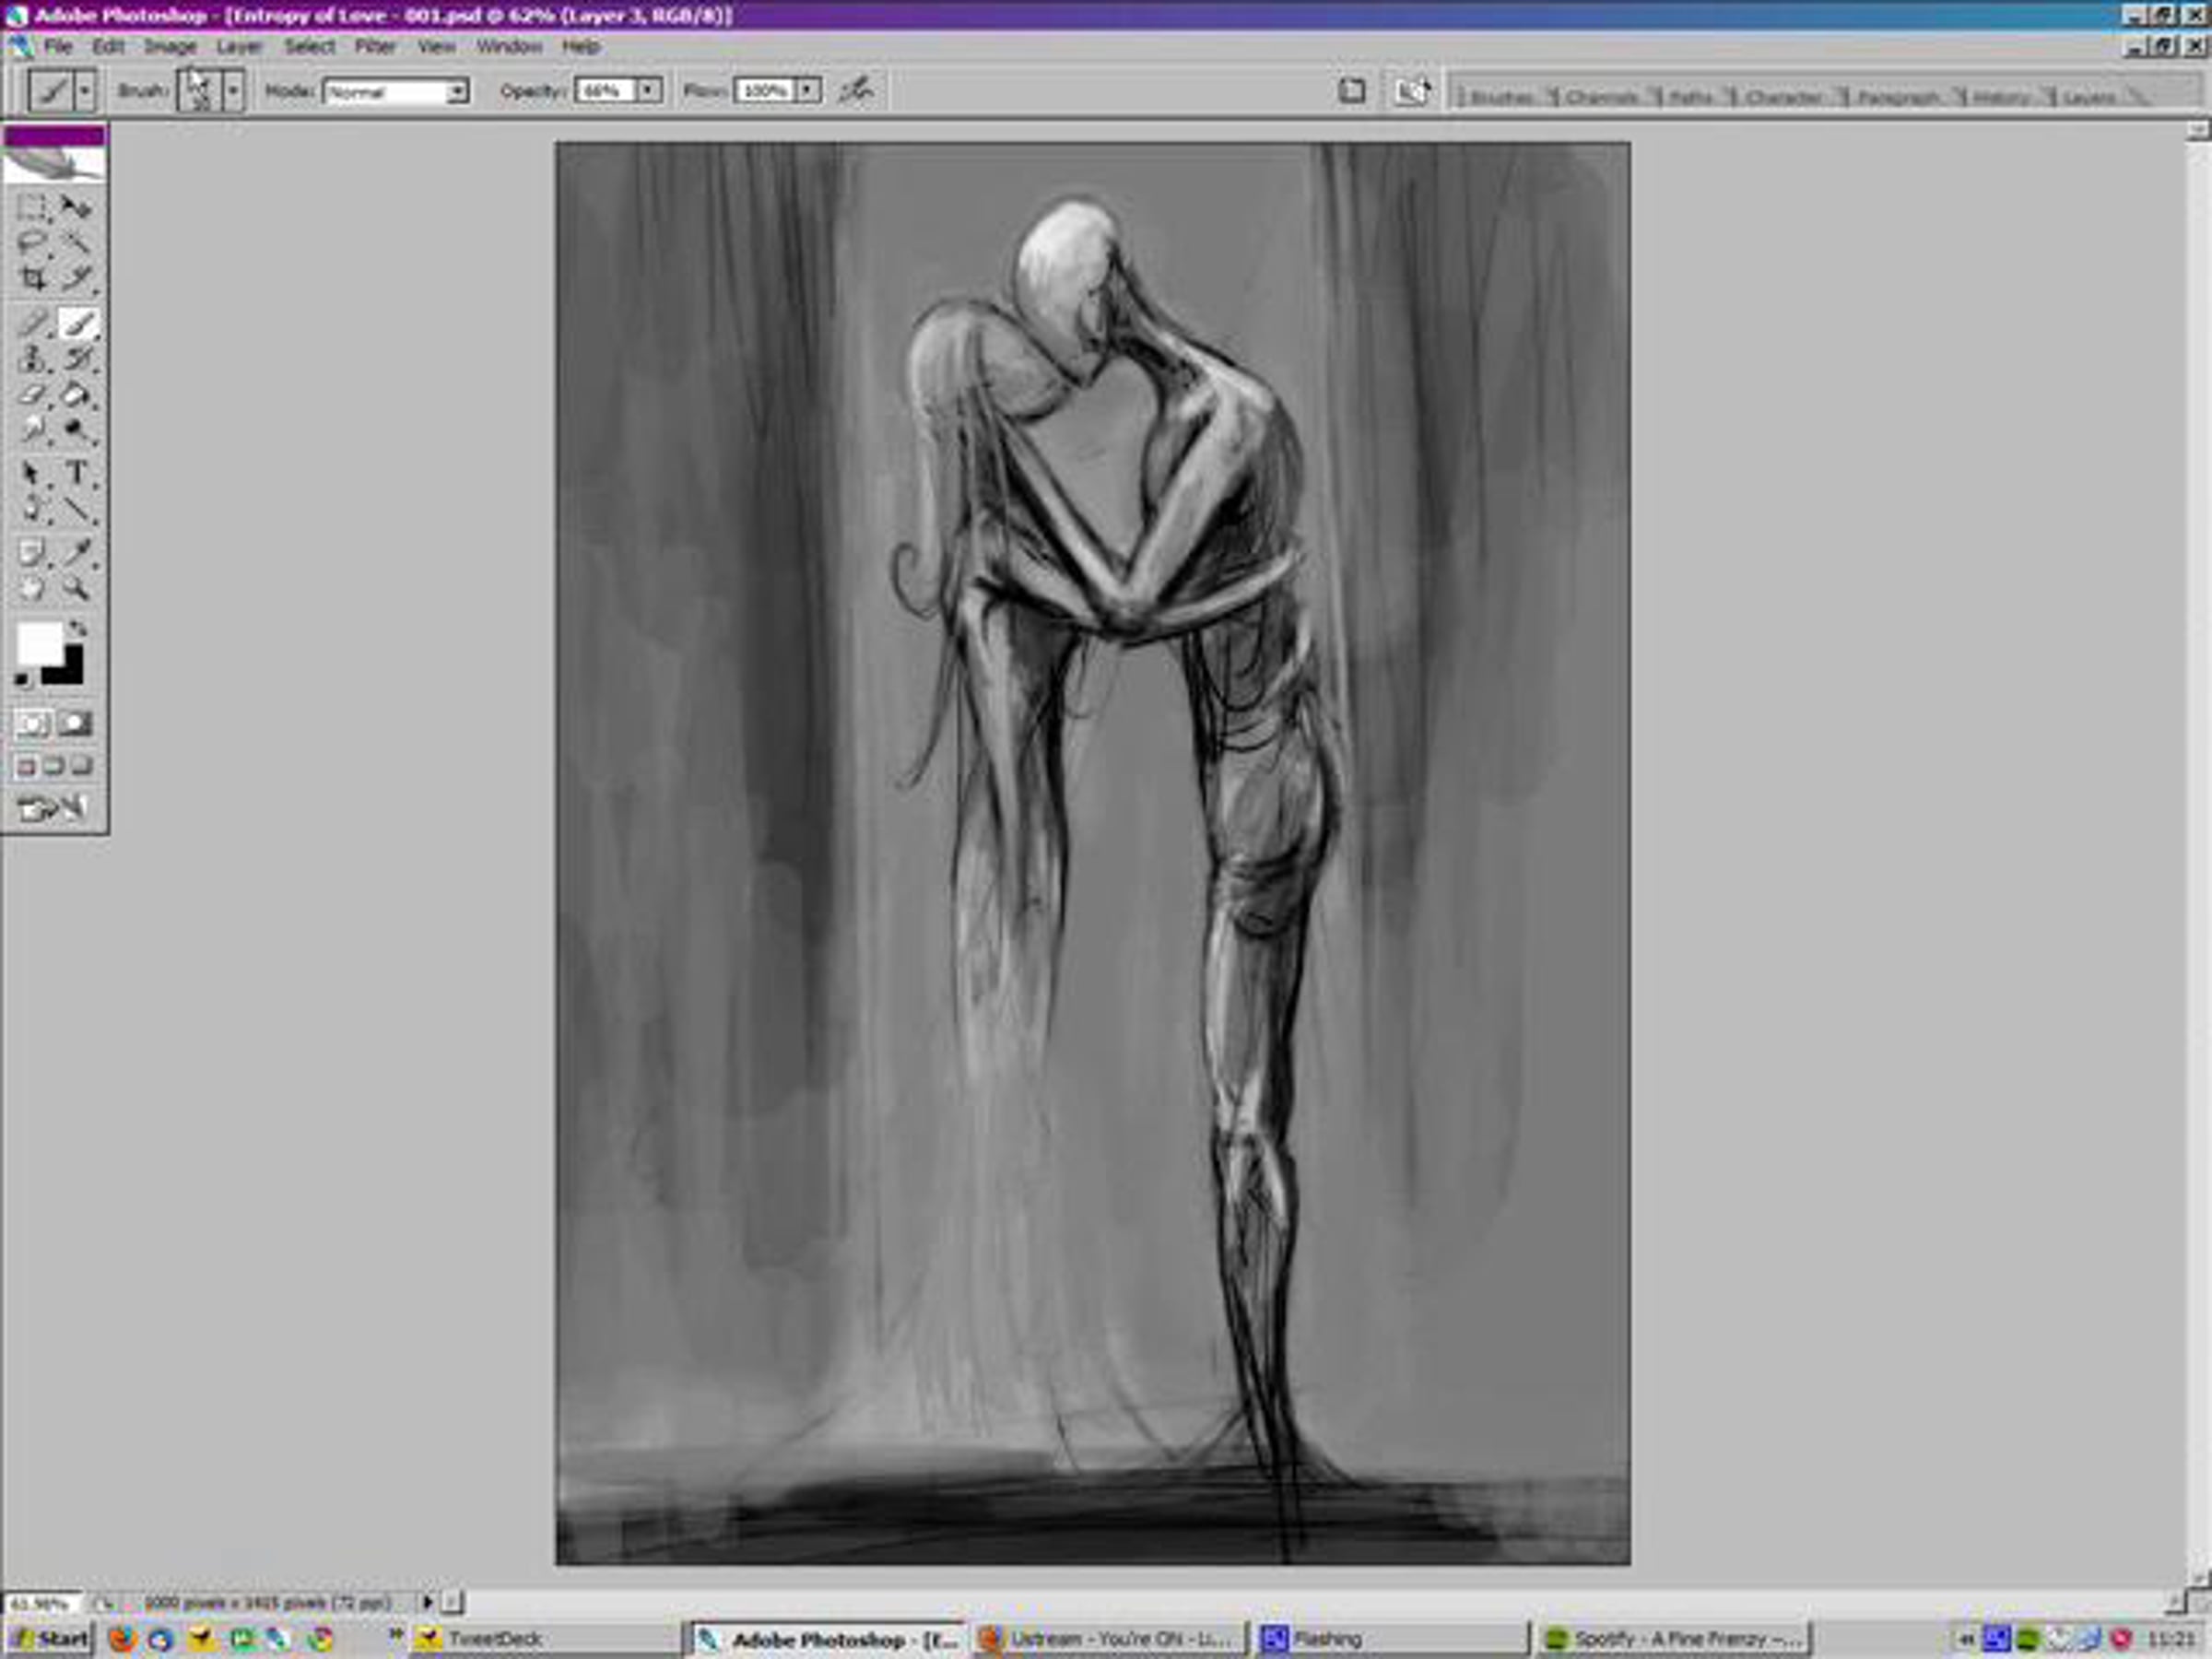Open the Brush preset picker arrow

tap(233, 91)
